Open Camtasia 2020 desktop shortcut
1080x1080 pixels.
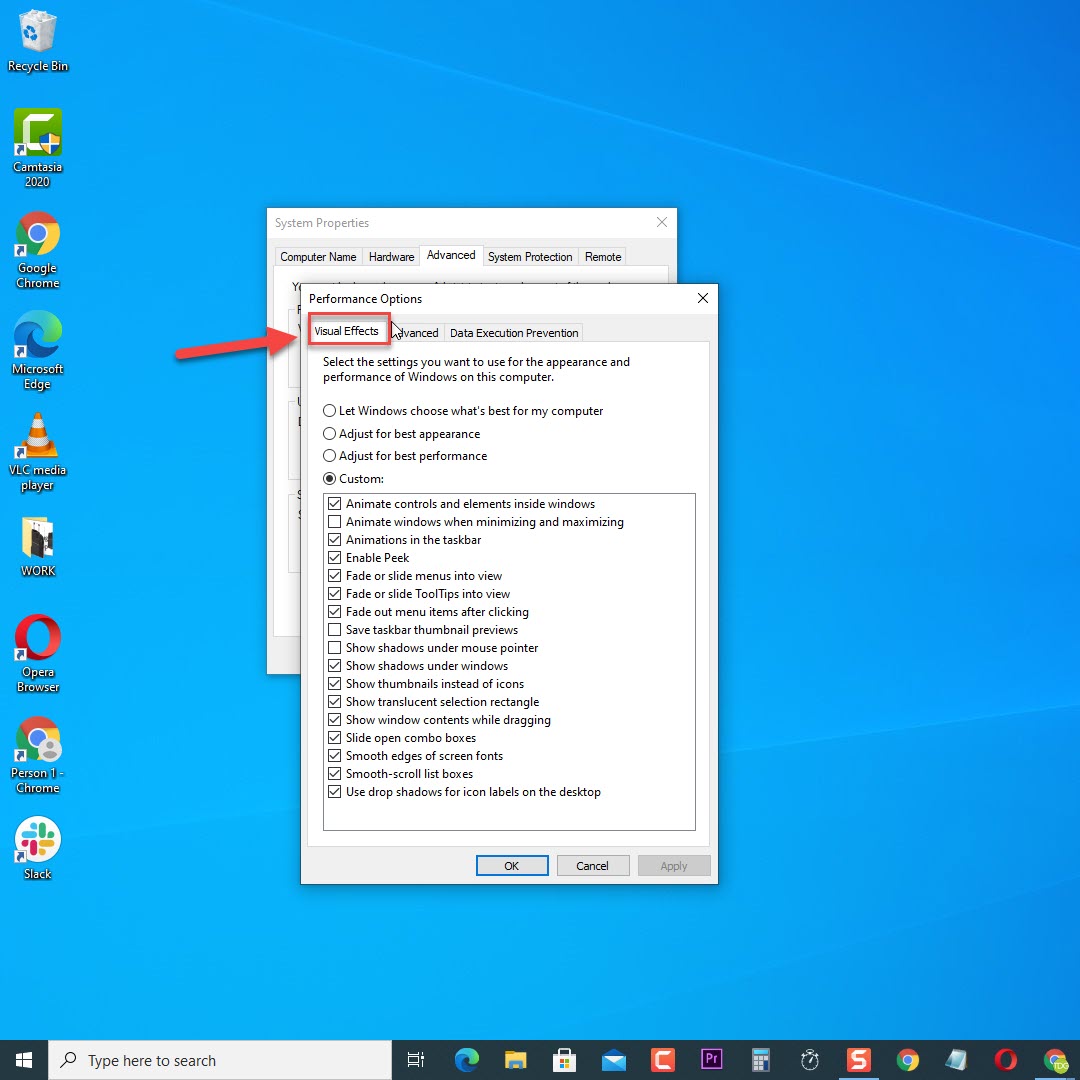(x=38, y=135)
